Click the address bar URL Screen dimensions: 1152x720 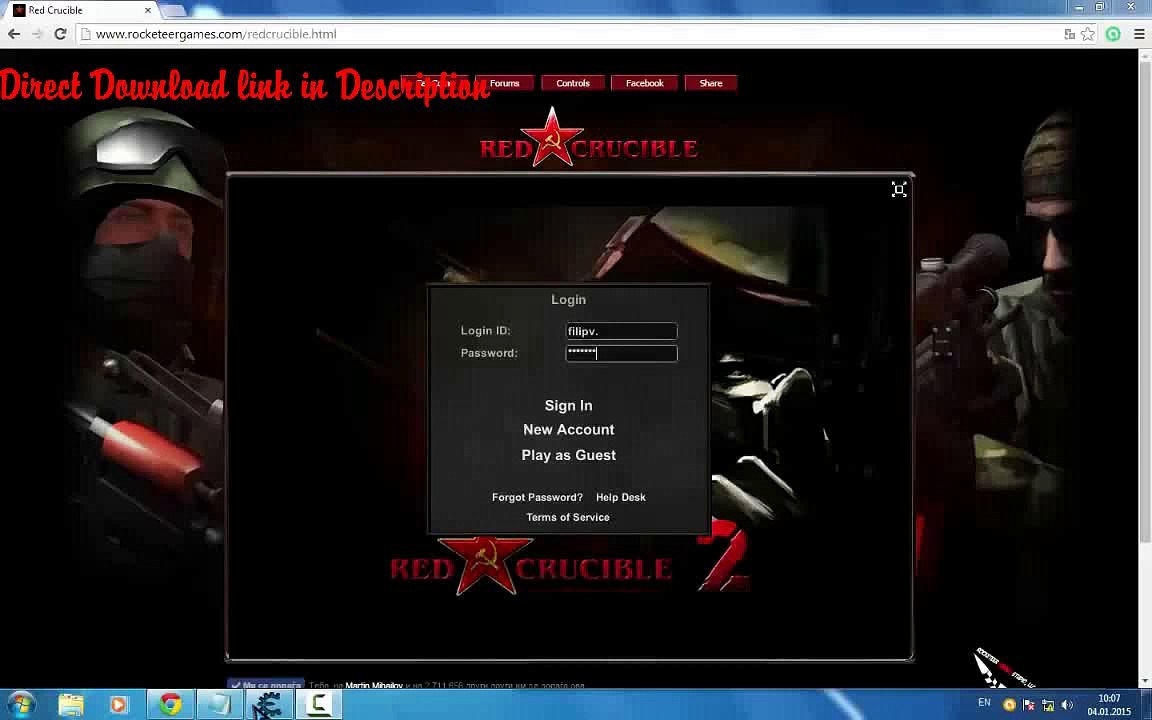pyautogui.click(x=216, y=34)
